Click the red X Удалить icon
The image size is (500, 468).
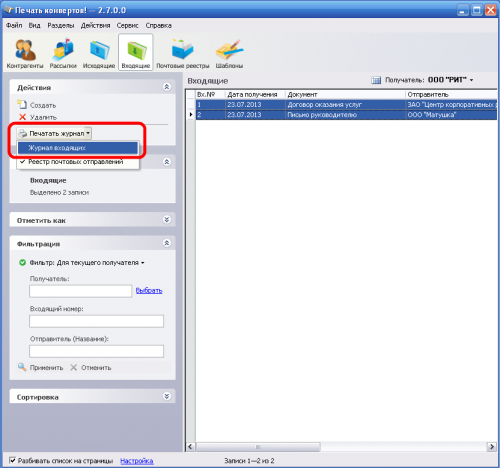click(22, 117)
